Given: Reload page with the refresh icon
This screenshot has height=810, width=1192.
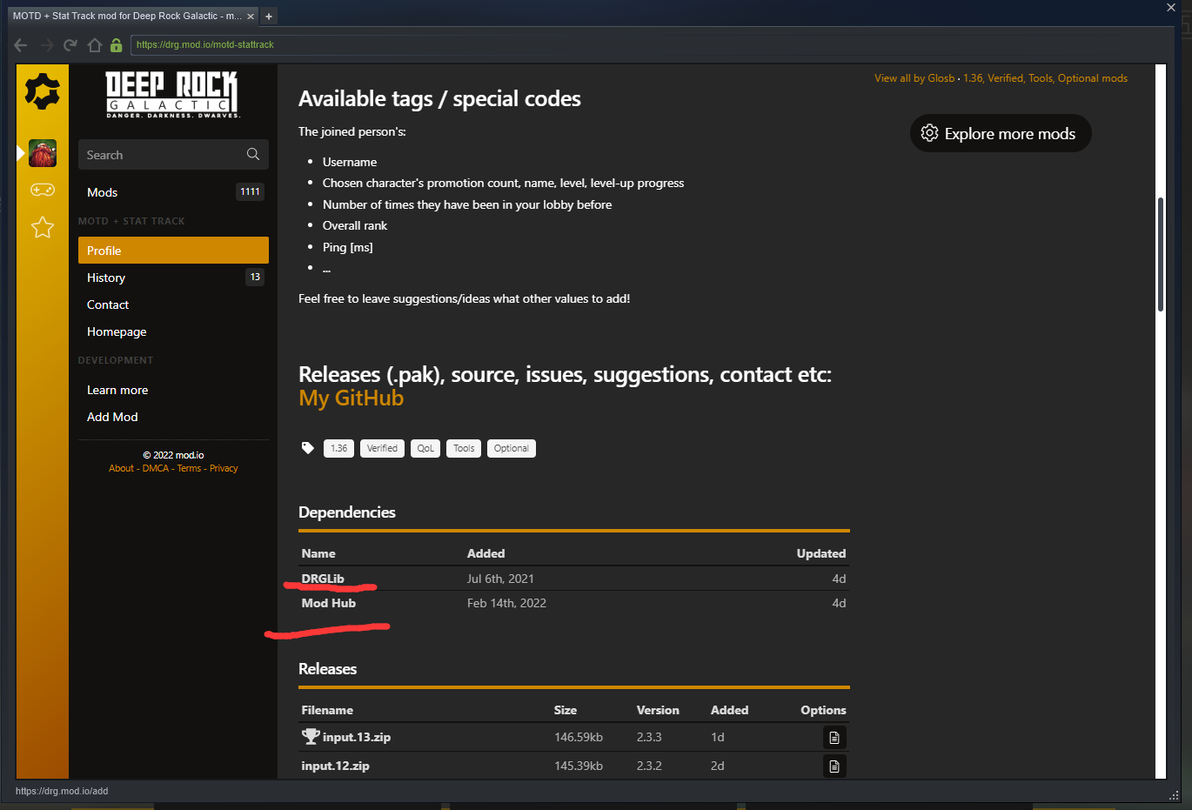Looking at the screenshot, I should 70,45.
